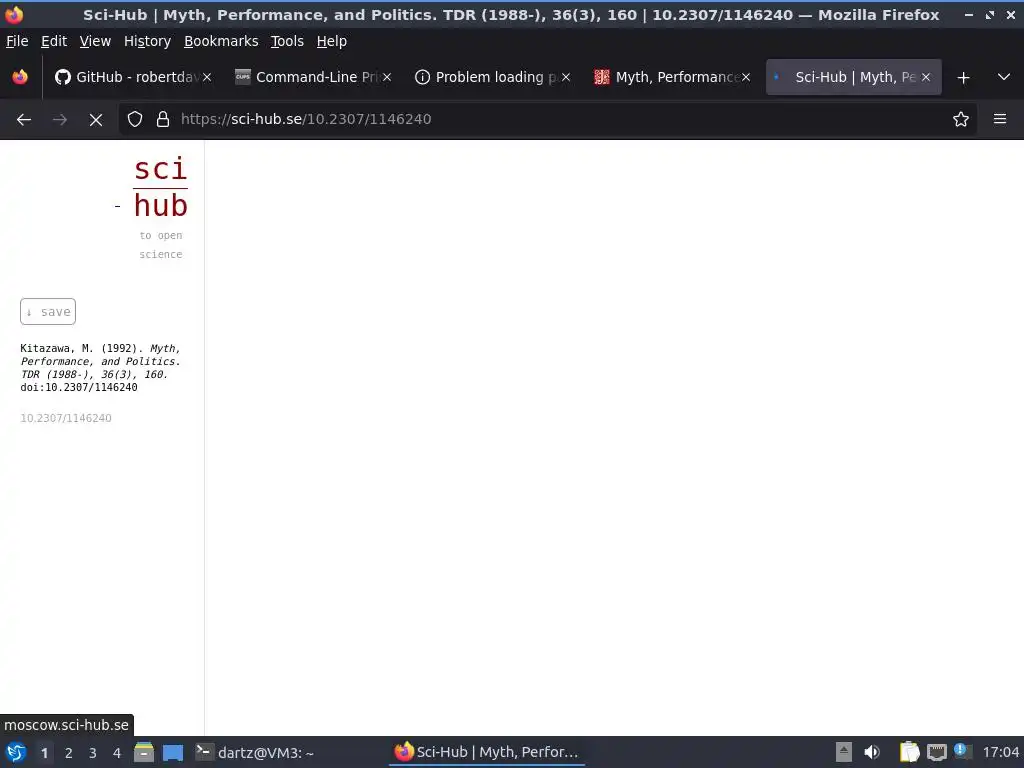Open a new tab with plus
Image resolution: width=1024 pixels, height=768 pixels.
pos(963,78)
